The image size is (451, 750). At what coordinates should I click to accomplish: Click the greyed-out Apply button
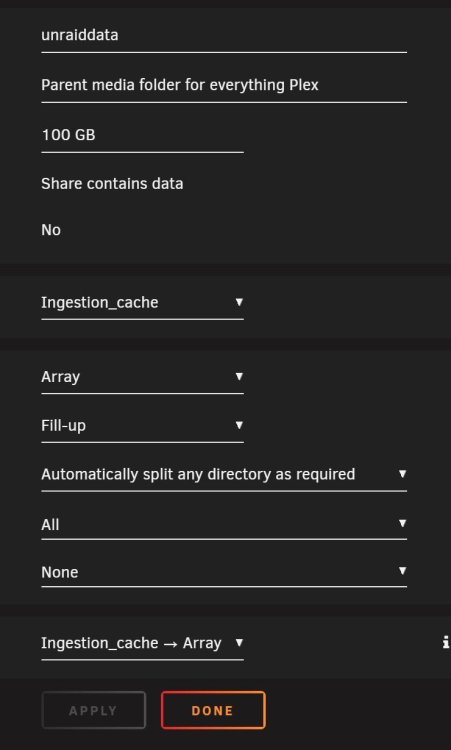coord(93,710)
